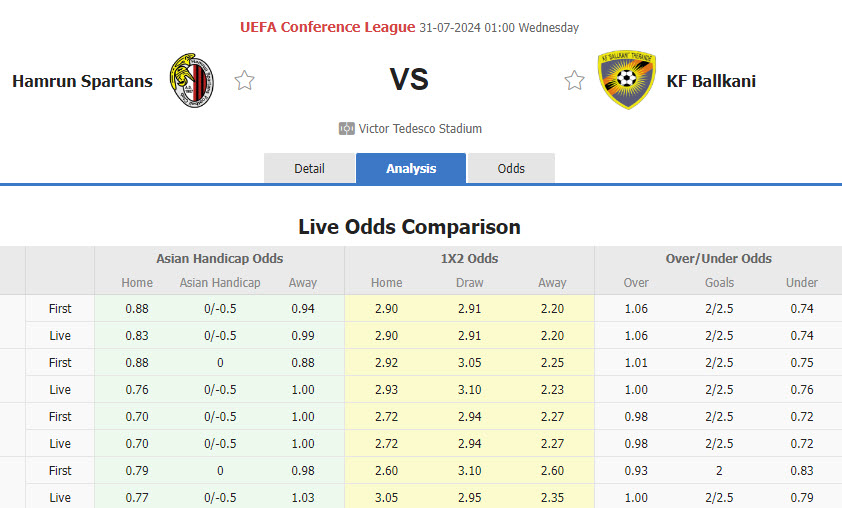Click the 3.05 home odds in last Live row

[387, 497]
